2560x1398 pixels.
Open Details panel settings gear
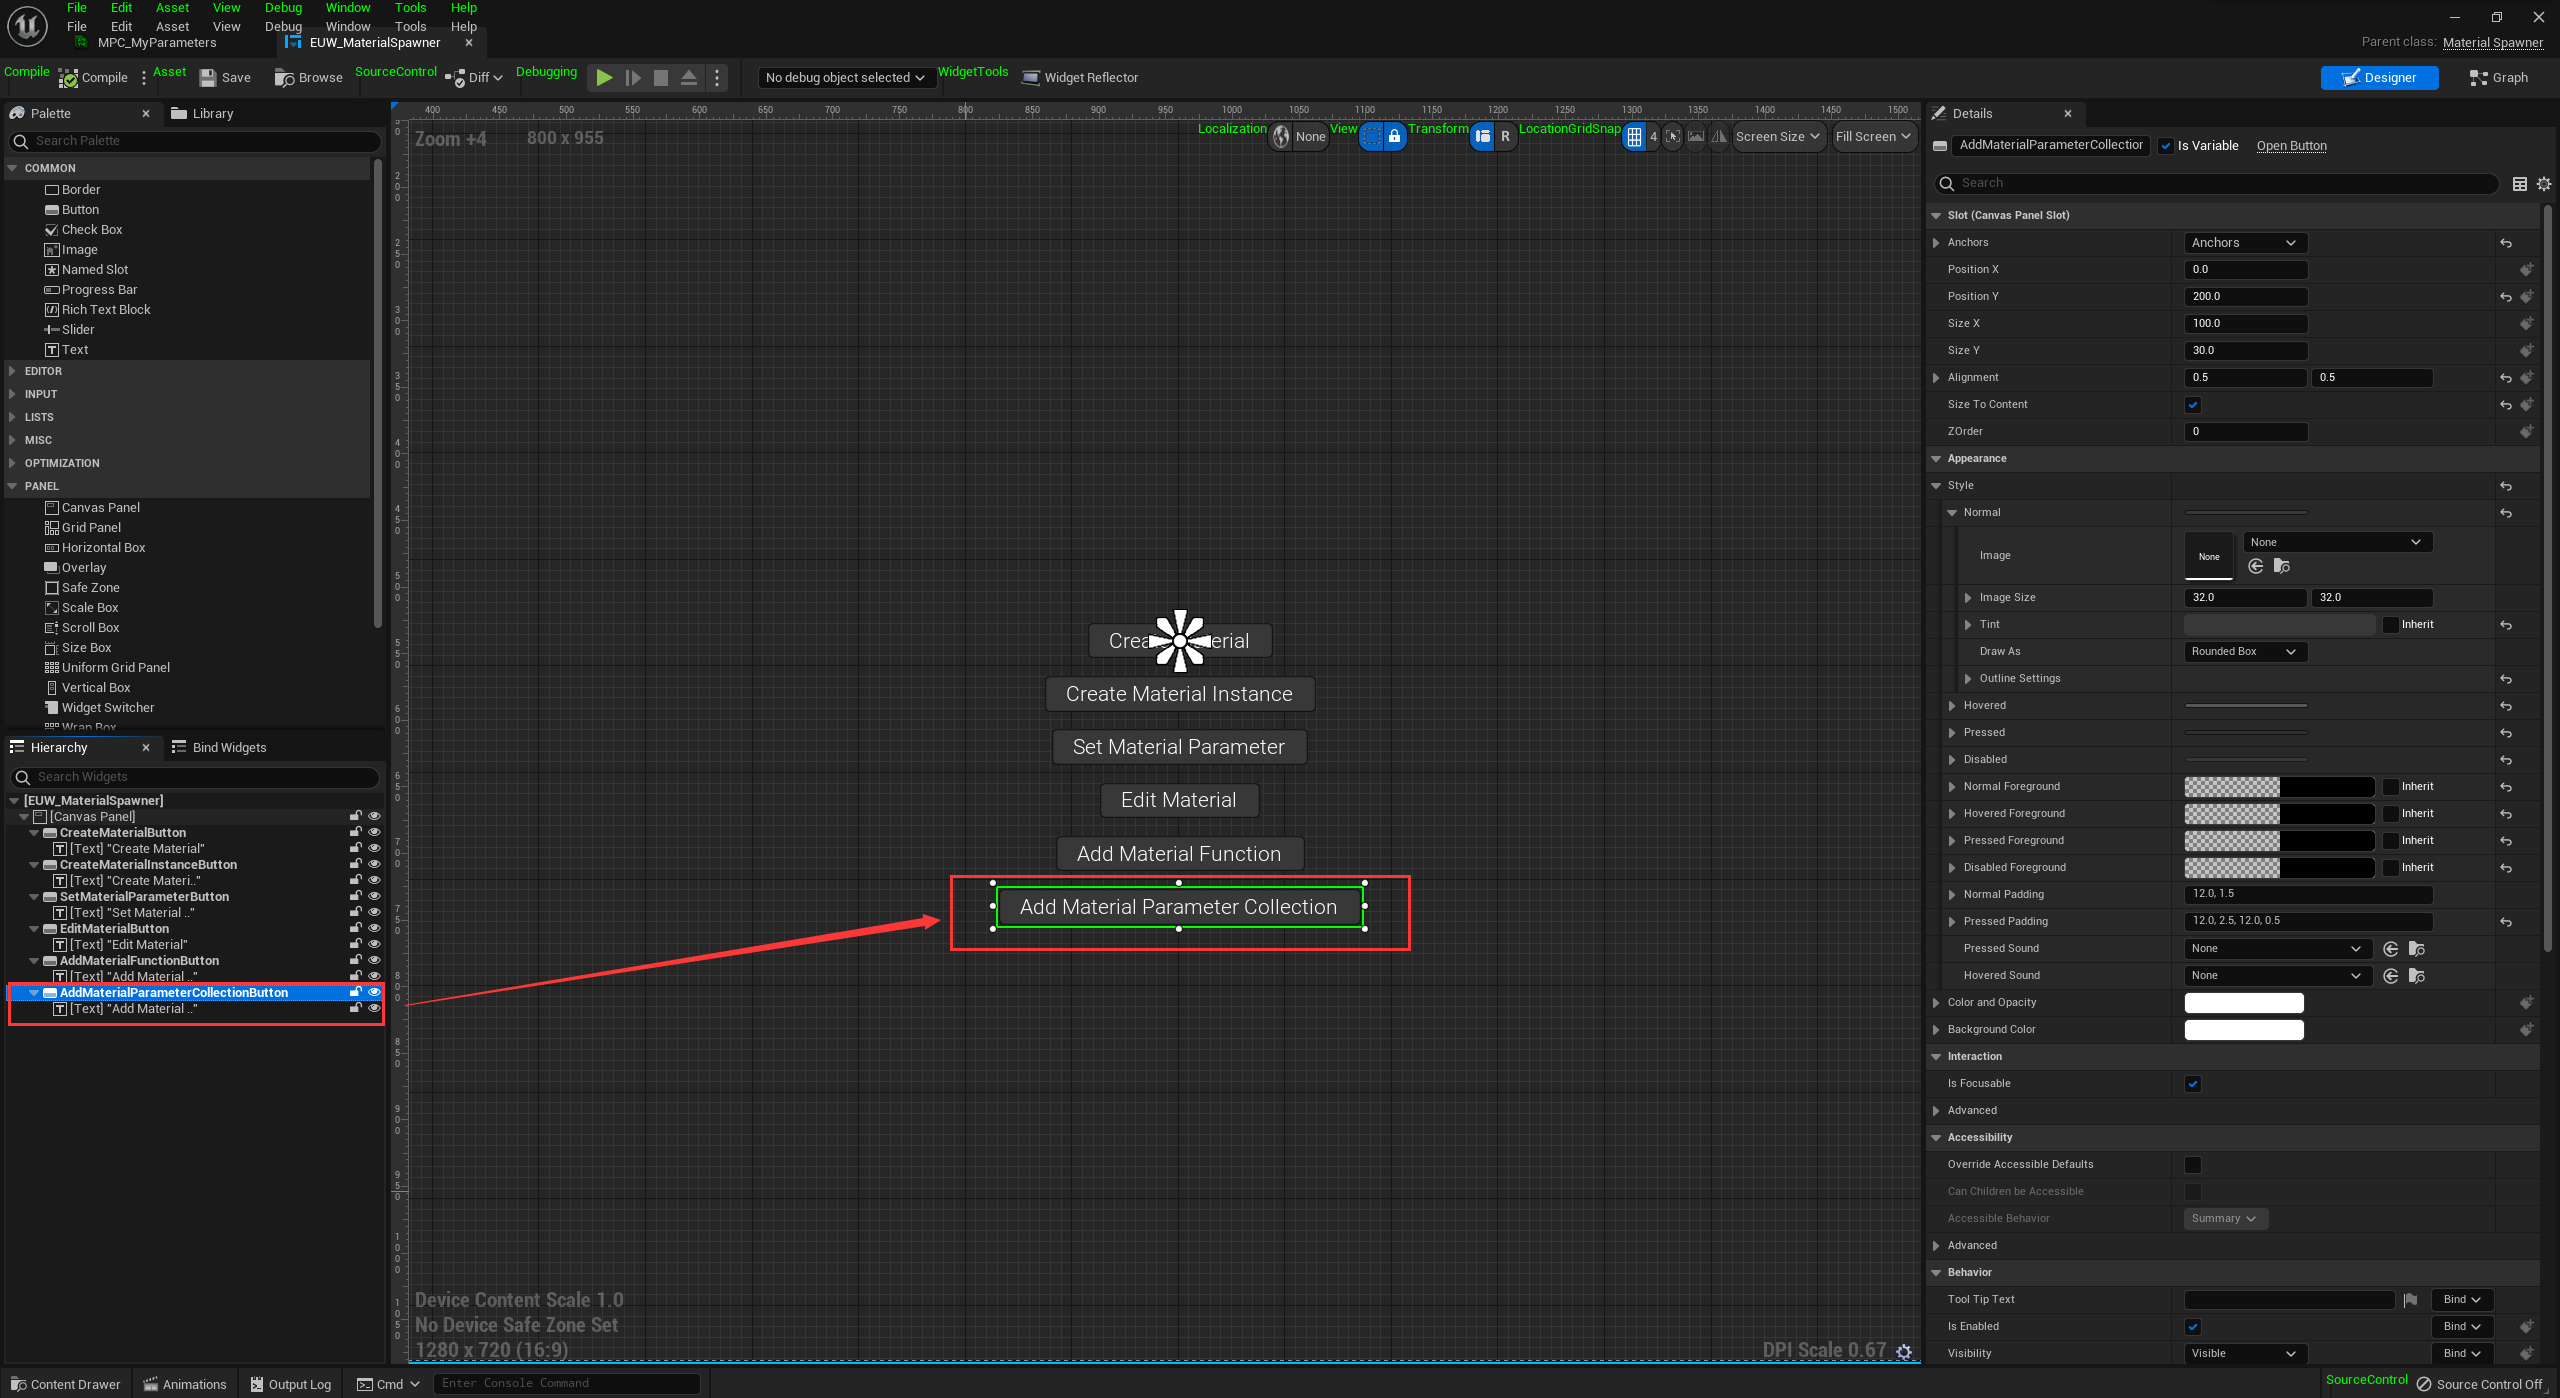pos(2543,184)
